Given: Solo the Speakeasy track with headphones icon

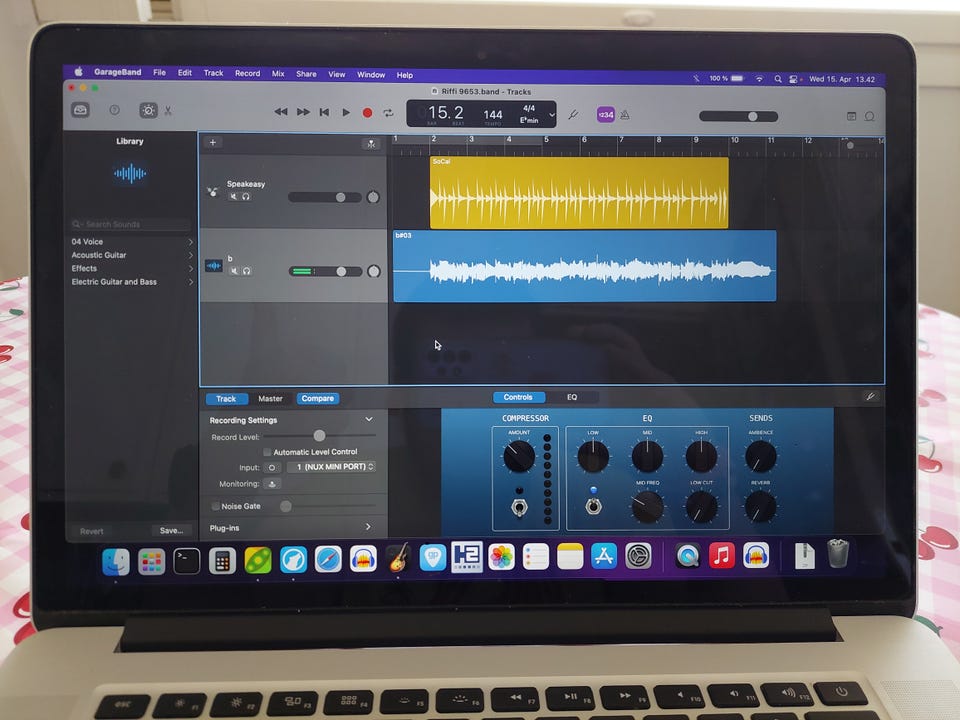Looking at the screenshot, I should click(x=246, y=197).
